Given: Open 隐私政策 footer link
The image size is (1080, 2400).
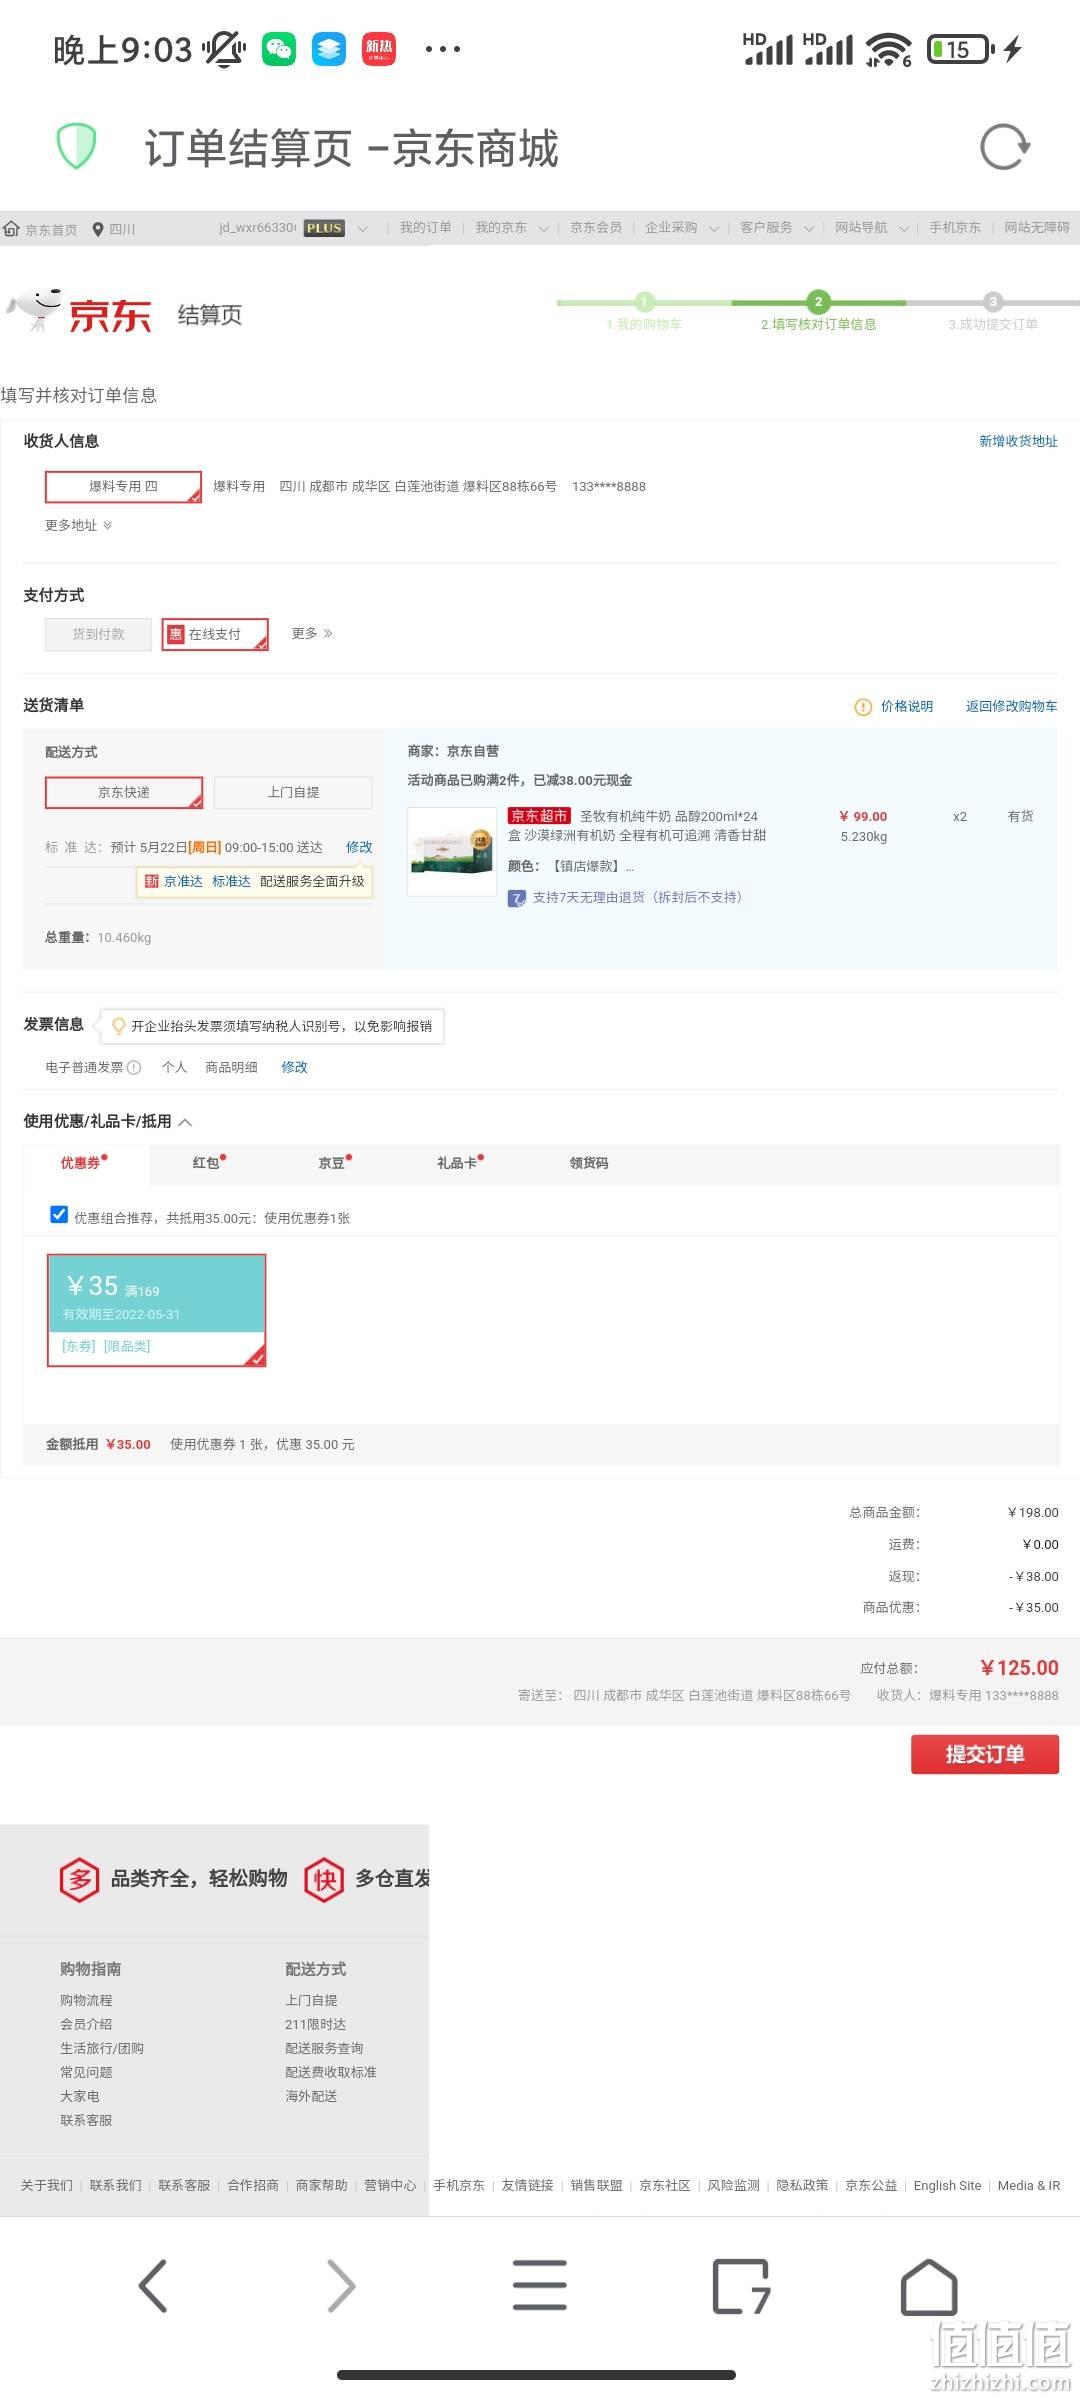Looking at the screenshot, I should tap(802, 2186).
